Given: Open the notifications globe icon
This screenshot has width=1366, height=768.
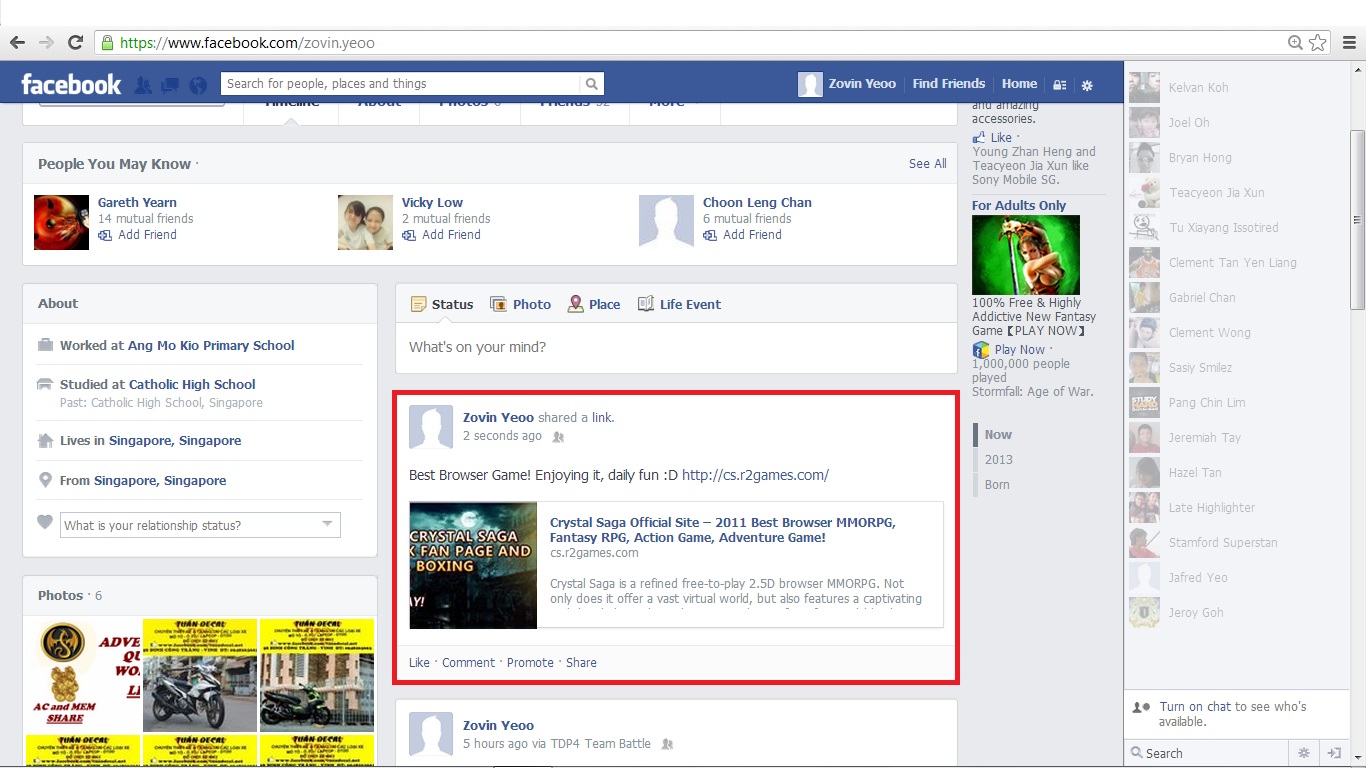Looking at the screenshot, I should click(x=198, y=85).
